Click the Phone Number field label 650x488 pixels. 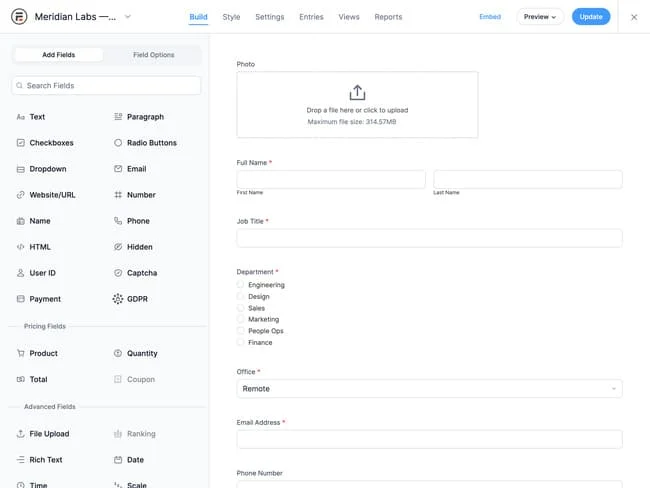click(260, 473)
